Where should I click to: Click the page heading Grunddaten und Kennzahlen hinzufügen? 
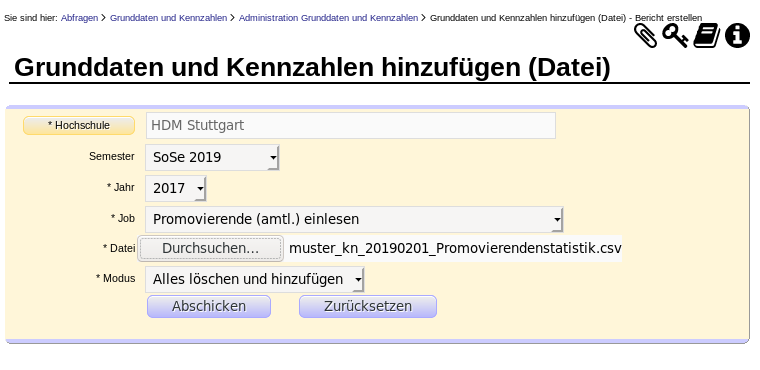tap(312, 67)
